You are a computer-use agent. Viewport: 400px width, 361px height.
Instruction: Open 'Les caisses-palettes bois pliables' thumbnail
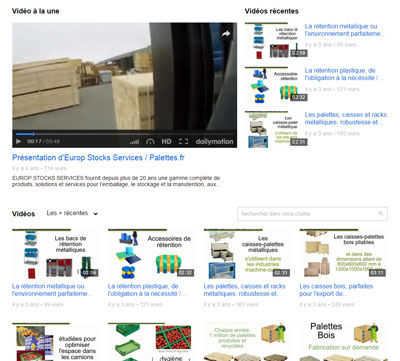point(343,254)
